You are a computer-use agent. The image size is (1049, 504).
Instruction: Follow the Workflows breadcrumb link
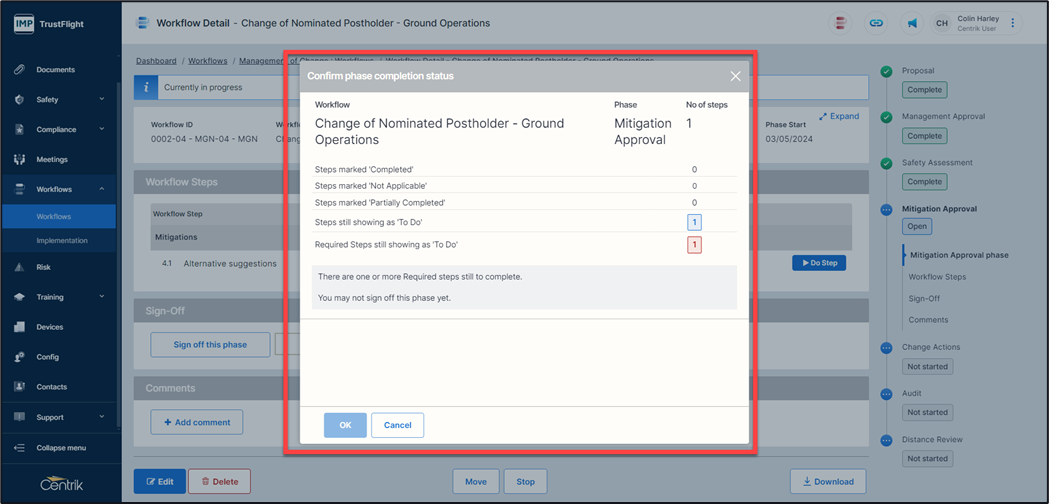tap(207, 61)
